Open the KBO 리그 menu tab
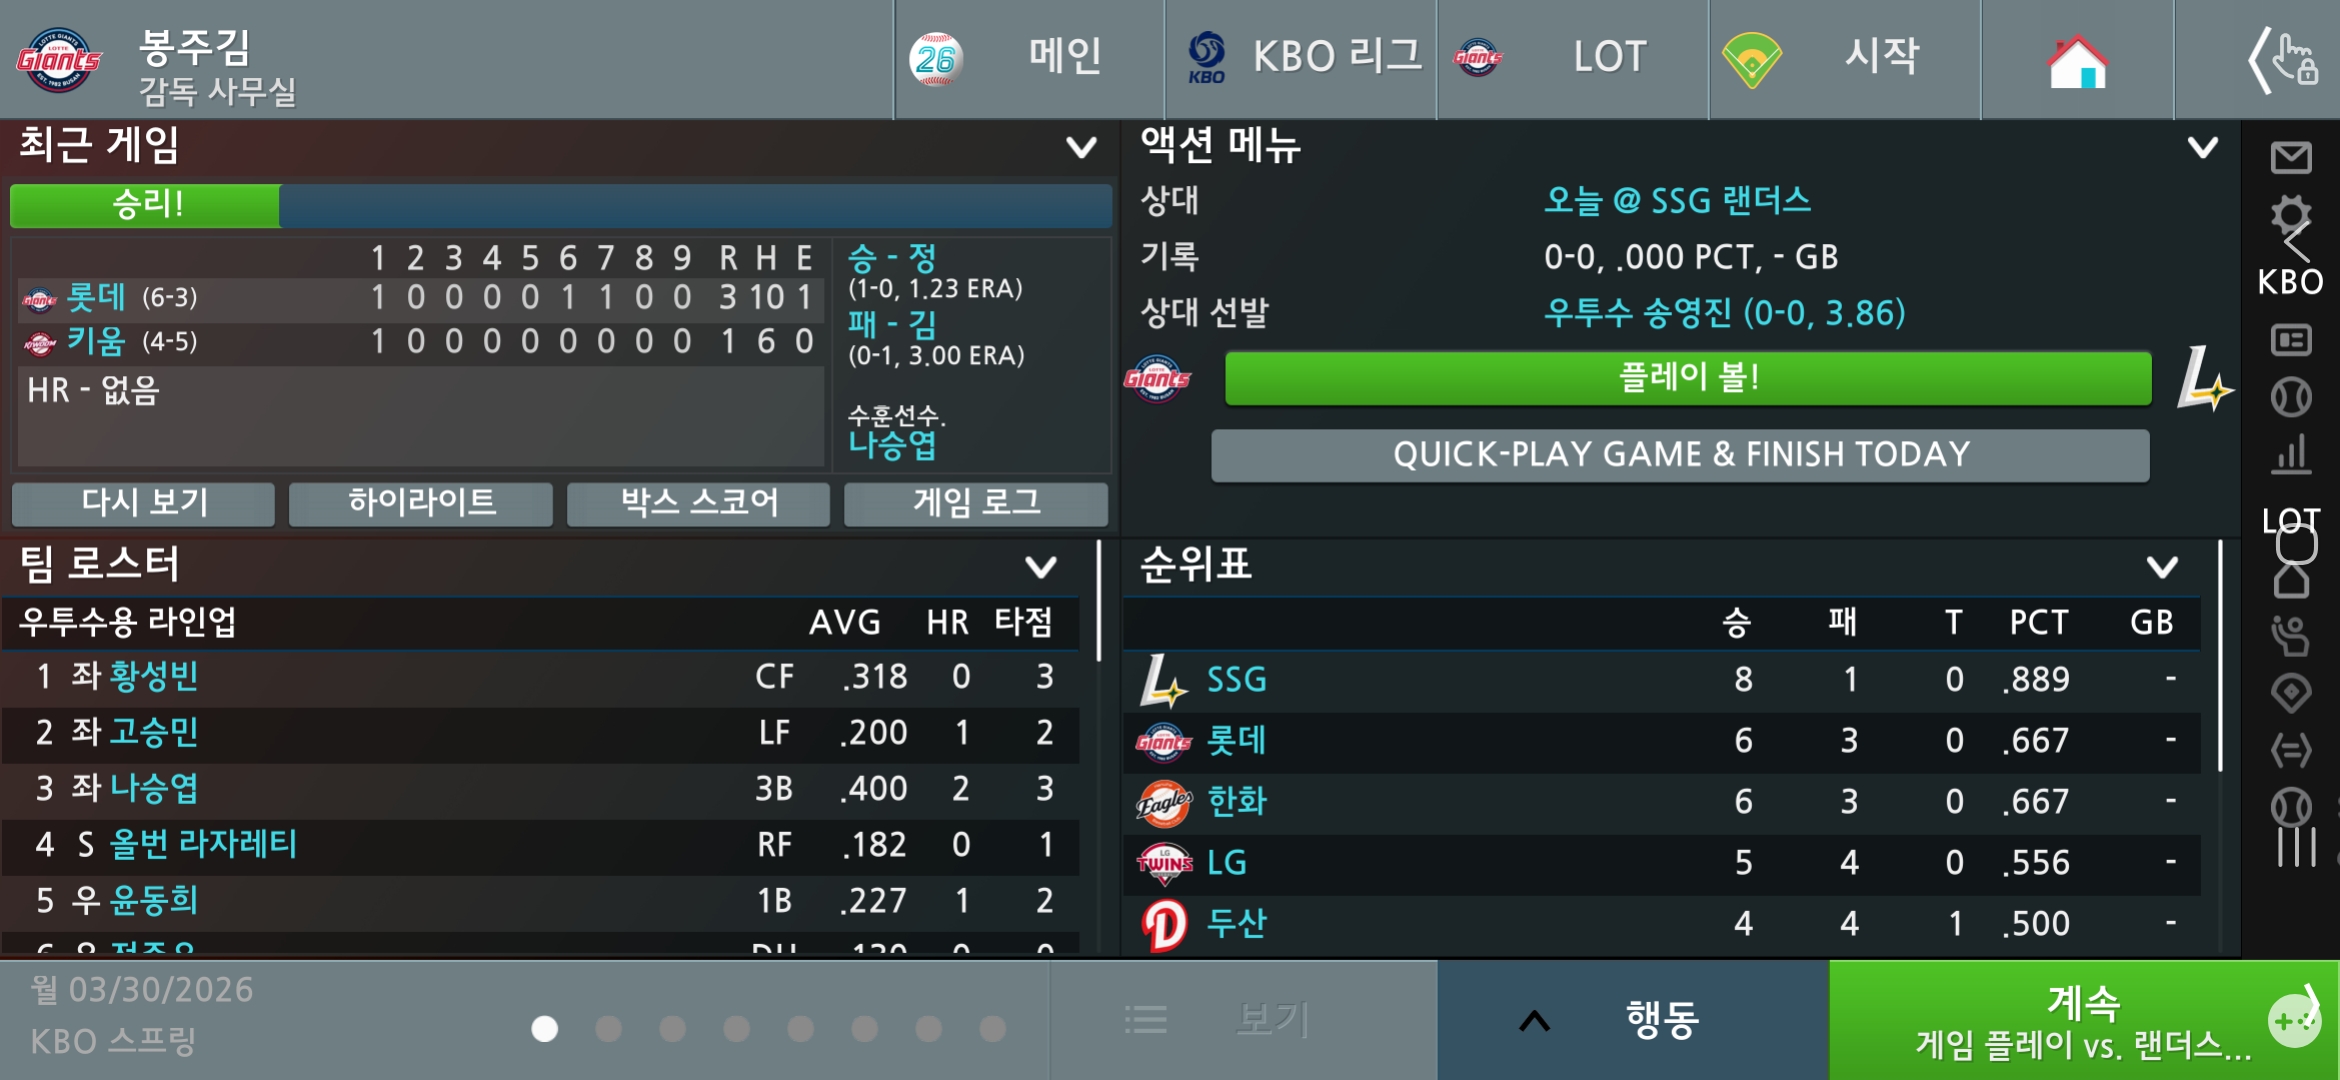 (1301, 58)
